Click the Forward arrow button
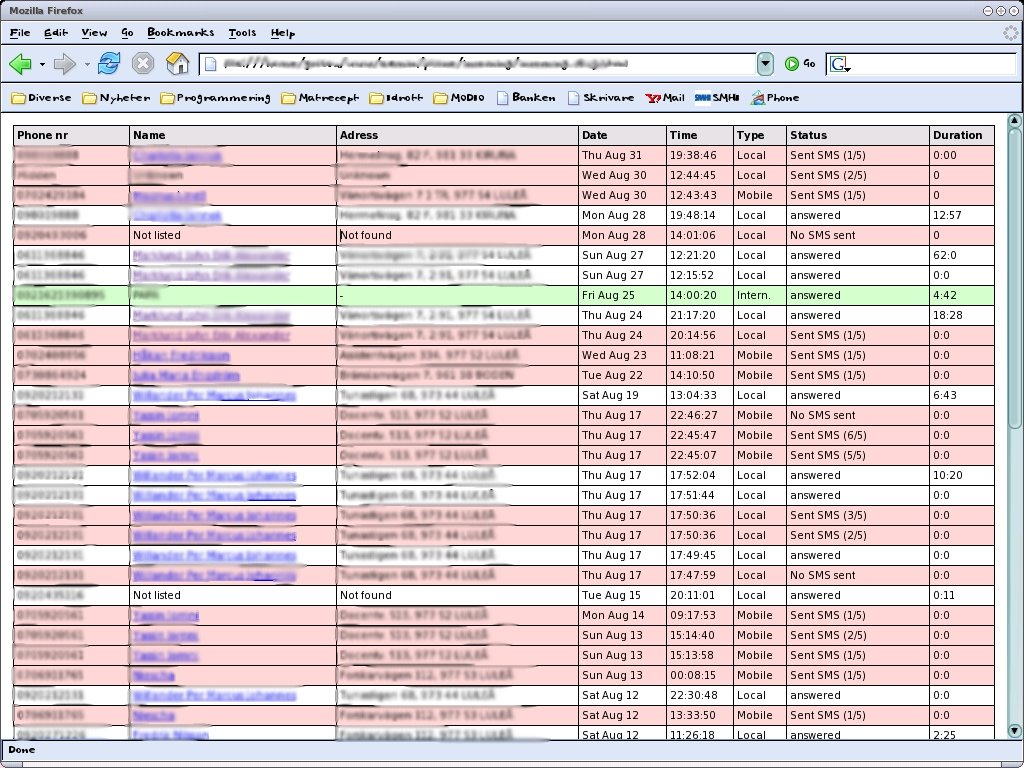Image resolution: width=1024 pixels, height=768 pixels. click(x=65, y=64)
